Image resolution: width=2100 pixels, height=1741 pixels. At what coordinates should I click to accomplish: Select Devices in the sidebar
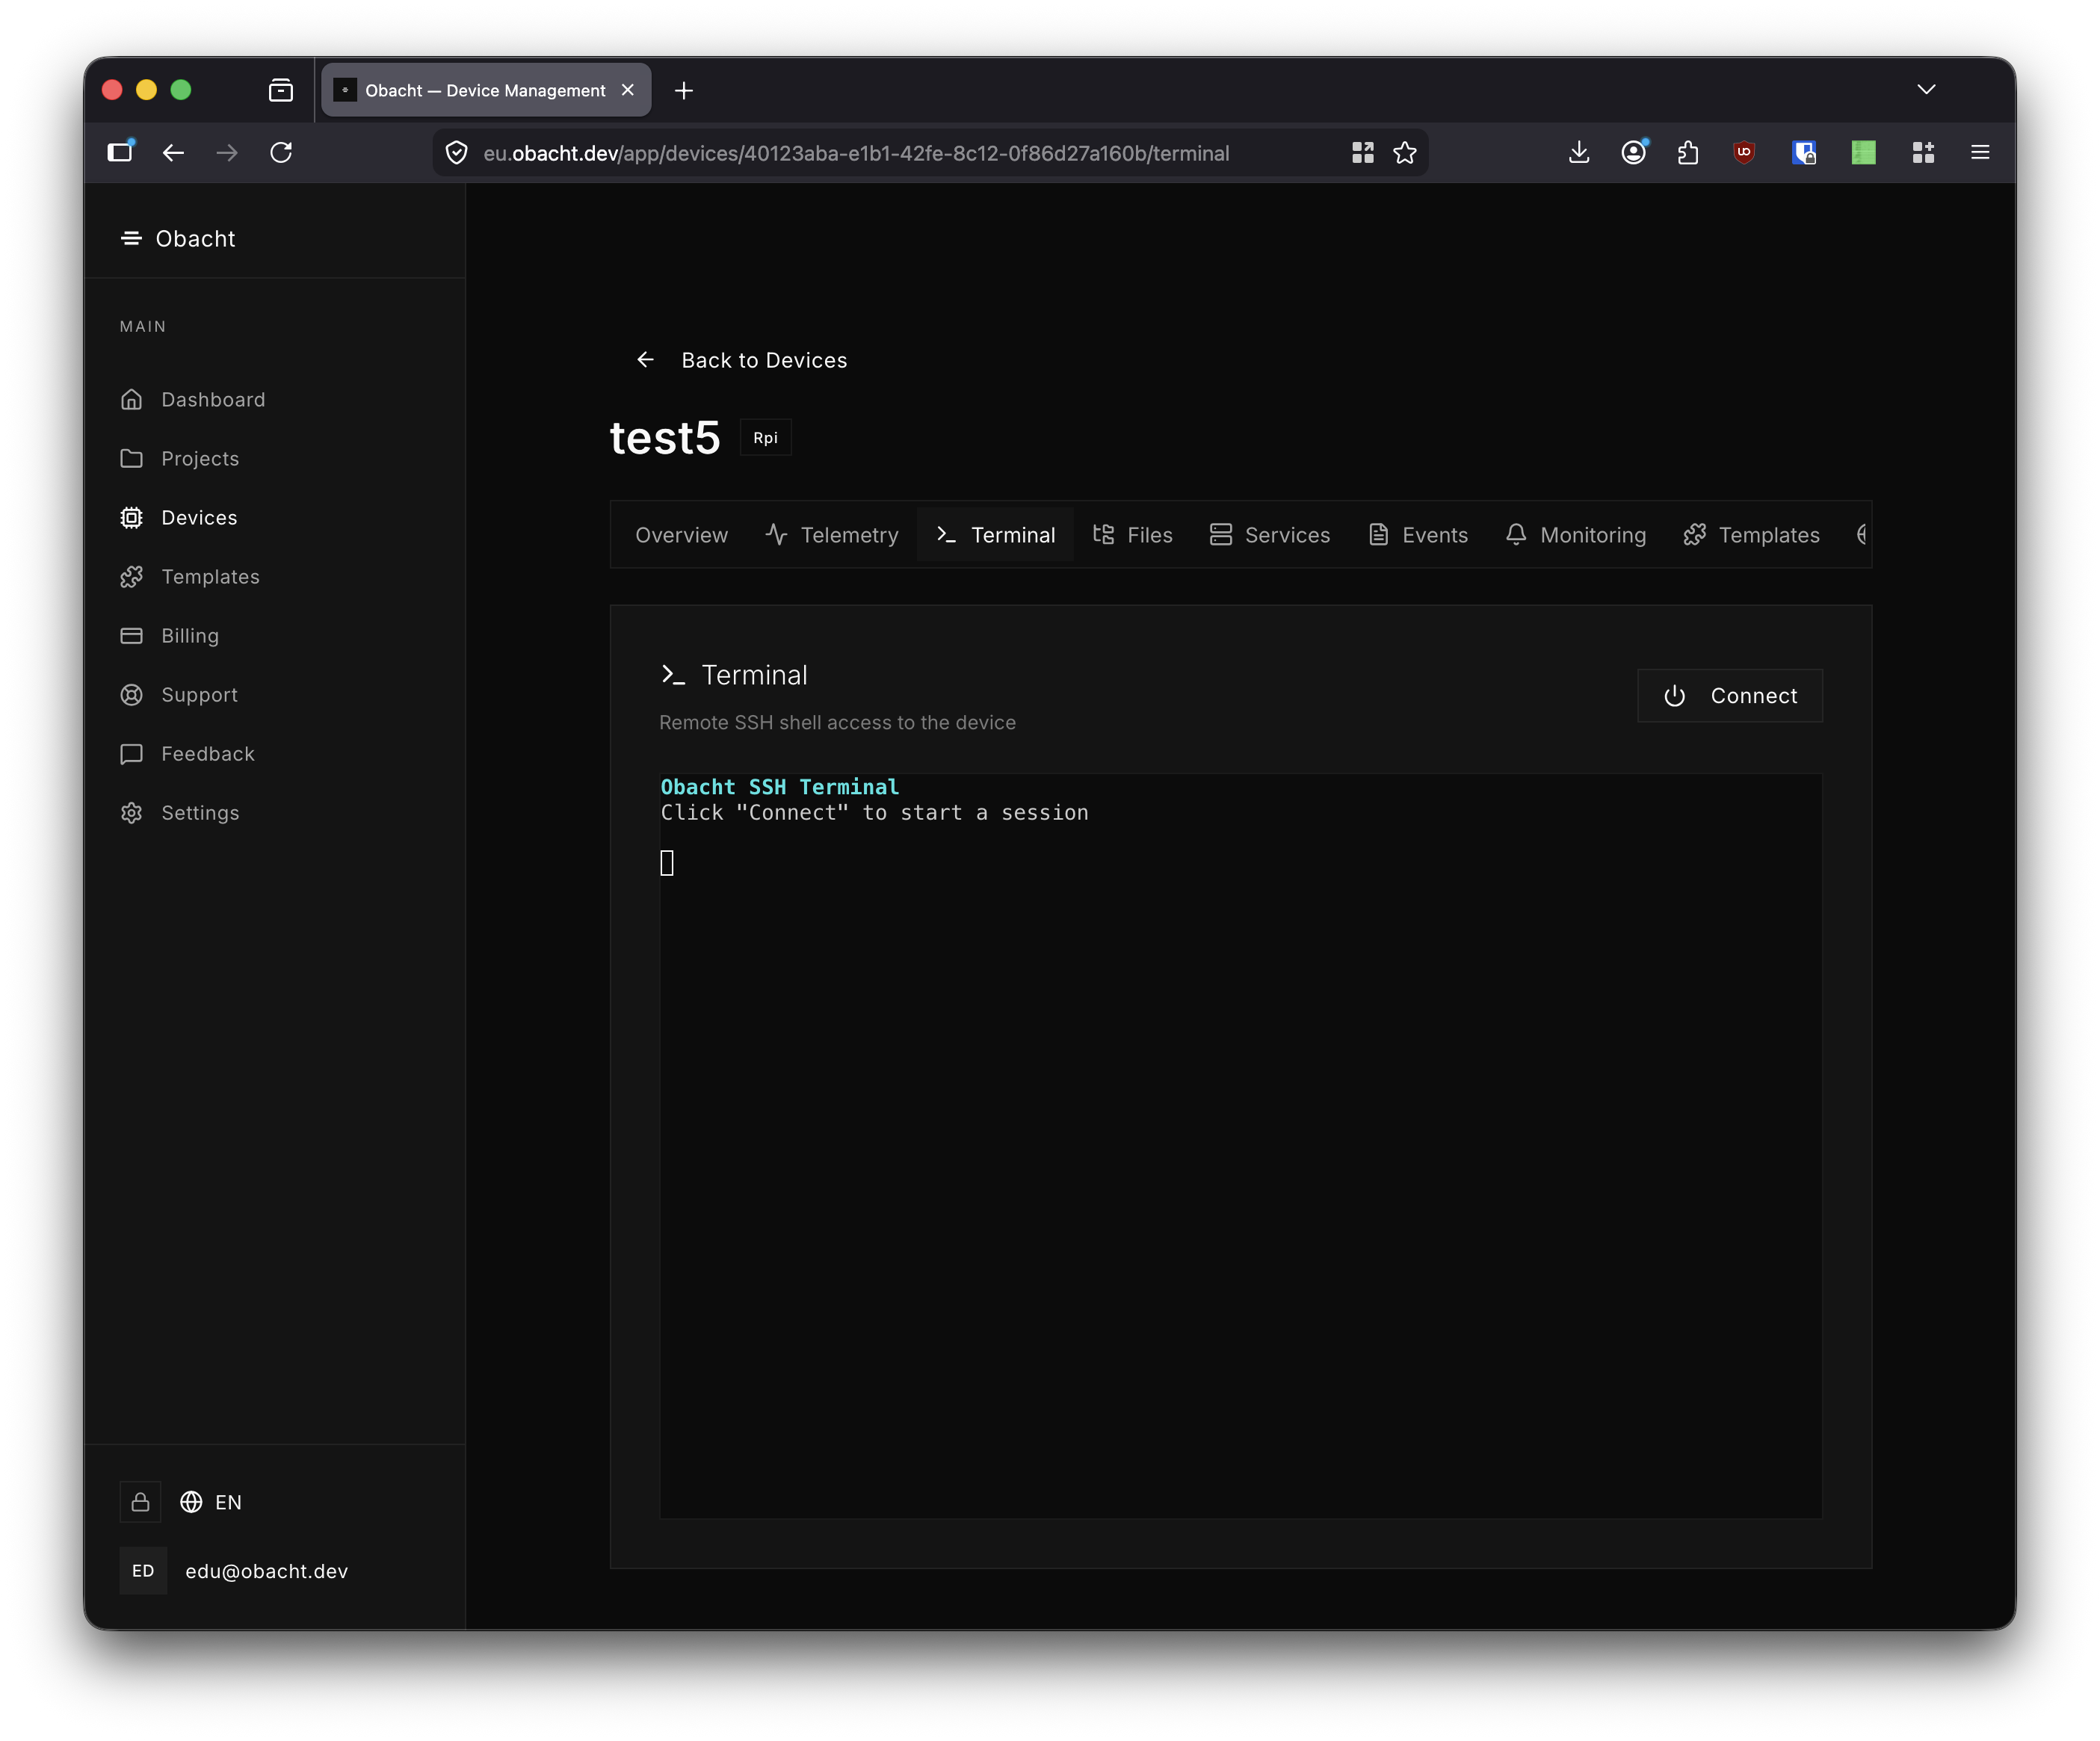coord(179,517)
